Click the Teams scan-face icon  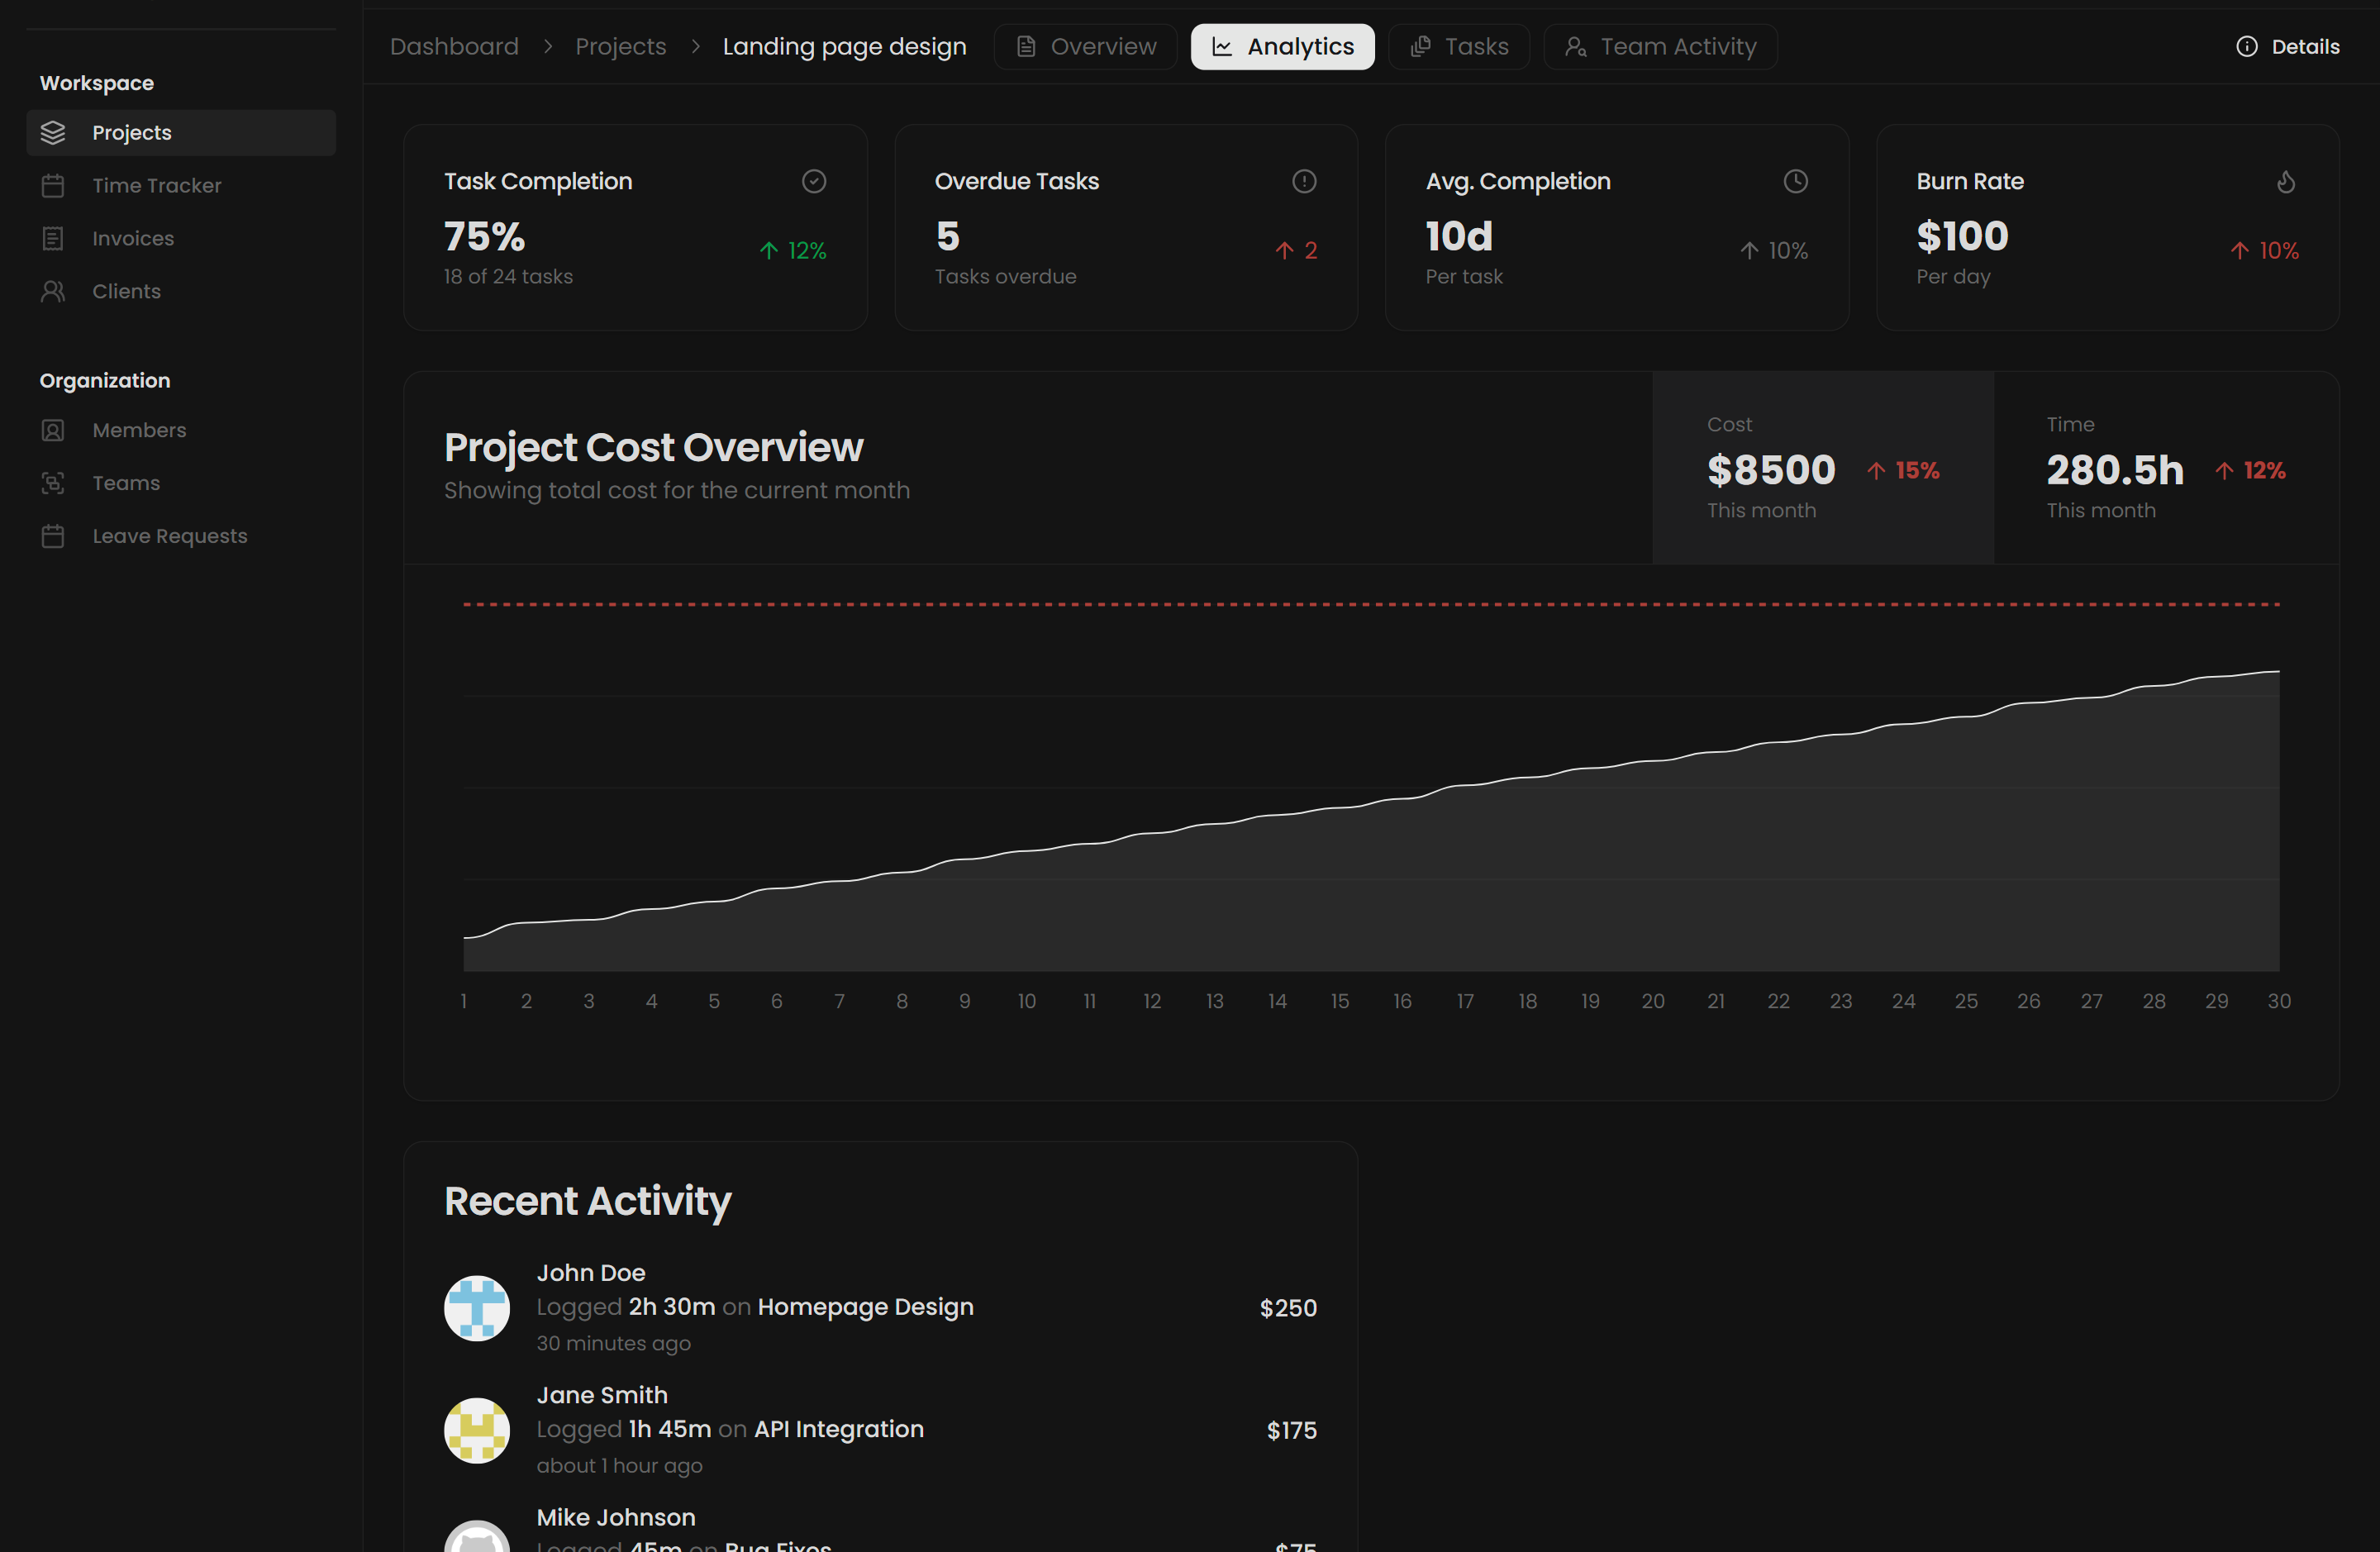(x=53, y=483)
